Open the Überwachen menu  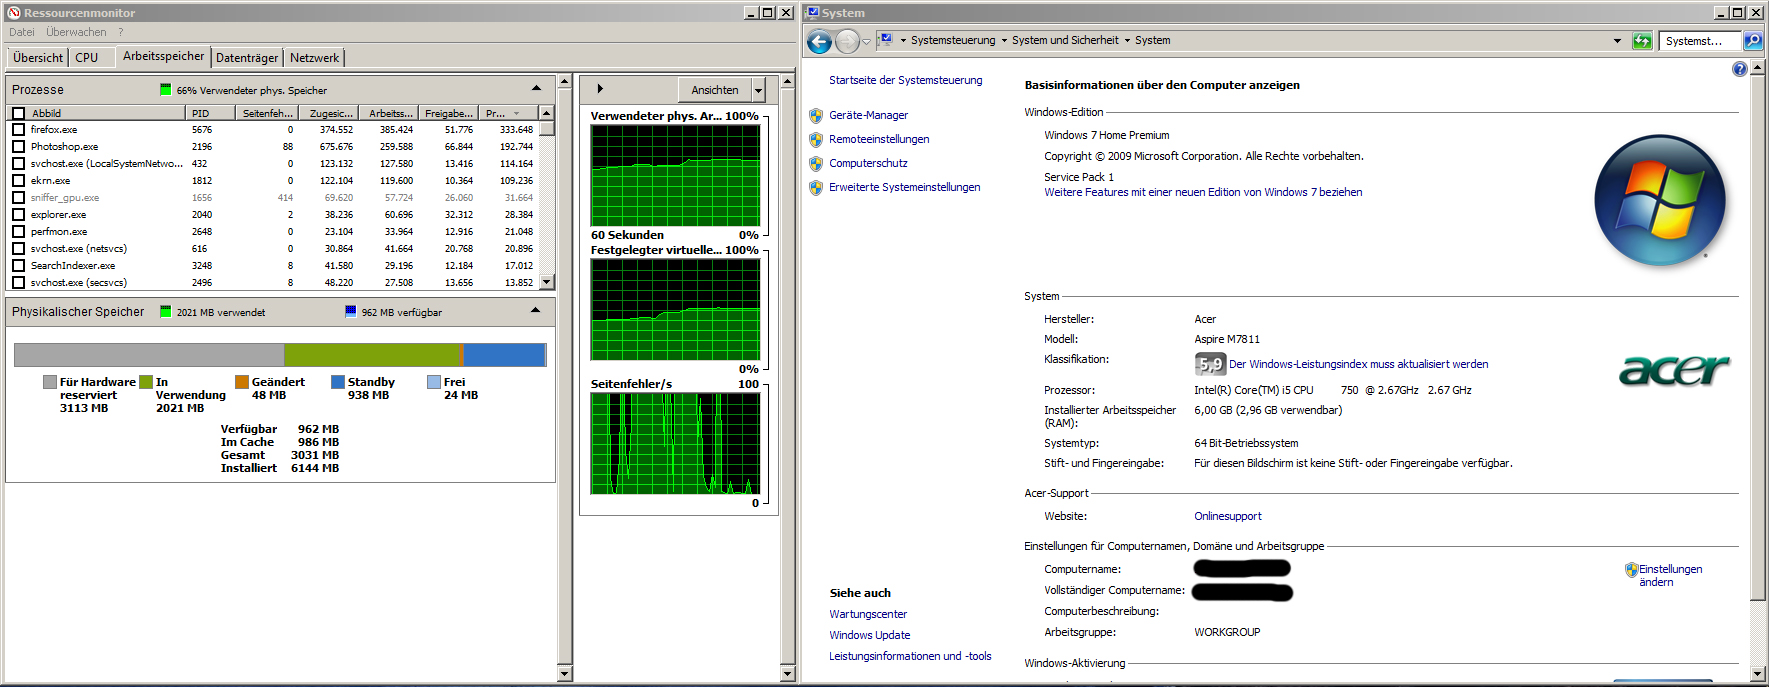coord(76,33)
